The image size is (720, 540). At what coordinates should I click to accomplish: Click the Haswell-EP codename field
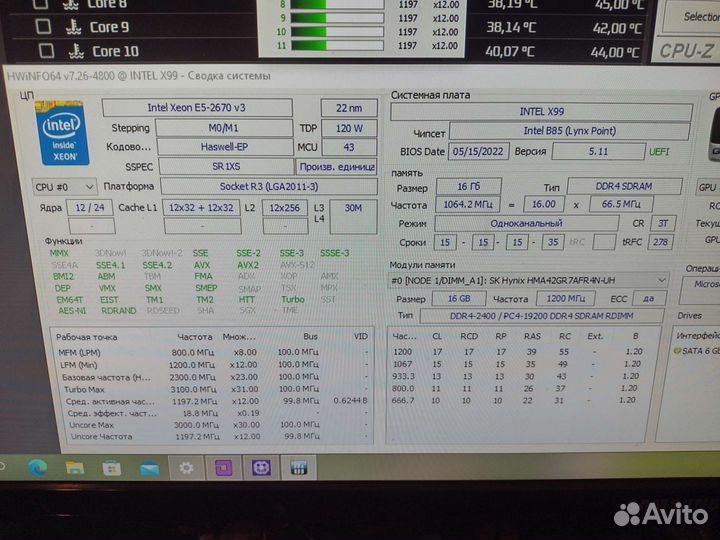pos(225,147)
